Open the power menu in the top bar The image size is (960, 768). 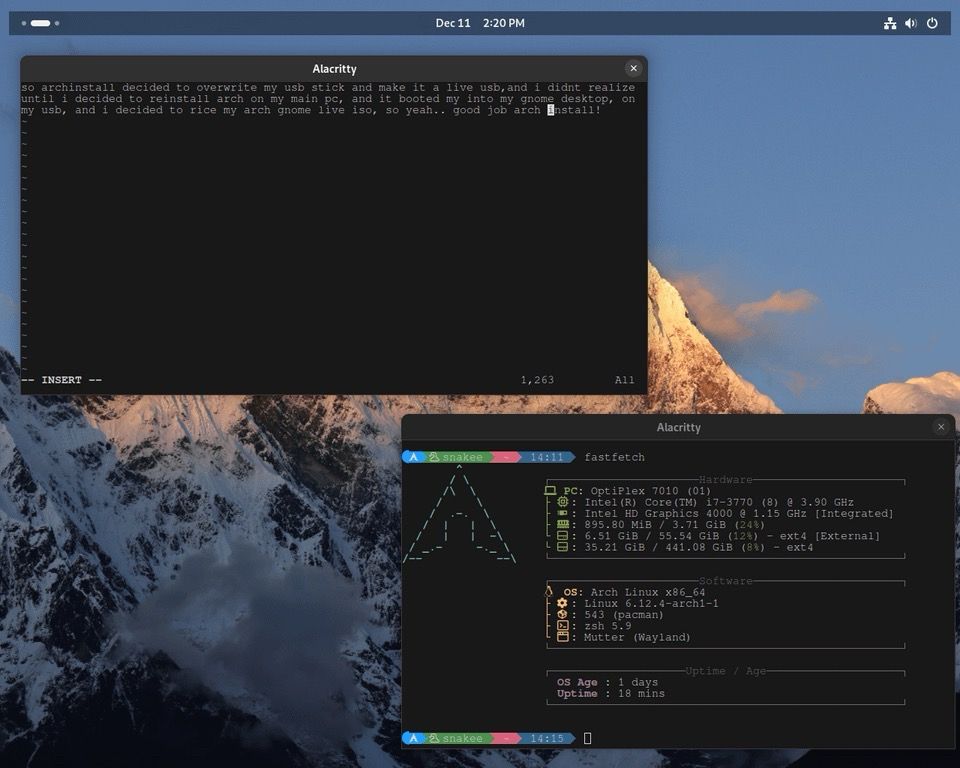931,22
